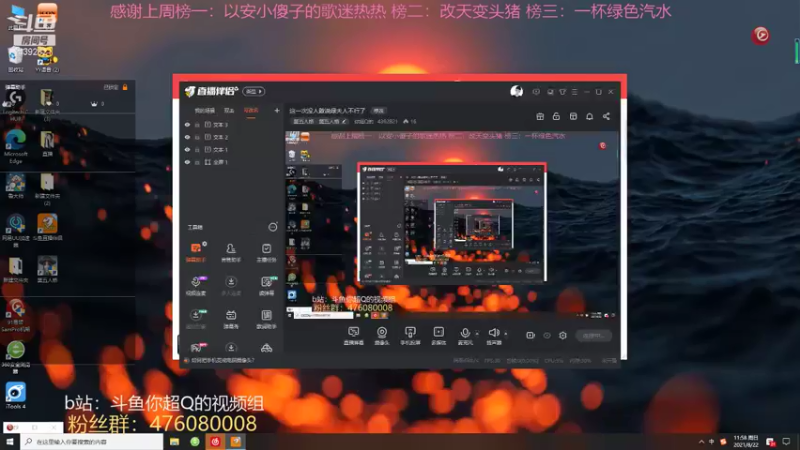Select the 全屏 1 layer row
This screenshot has width=800, height=450.
(232, 162)
